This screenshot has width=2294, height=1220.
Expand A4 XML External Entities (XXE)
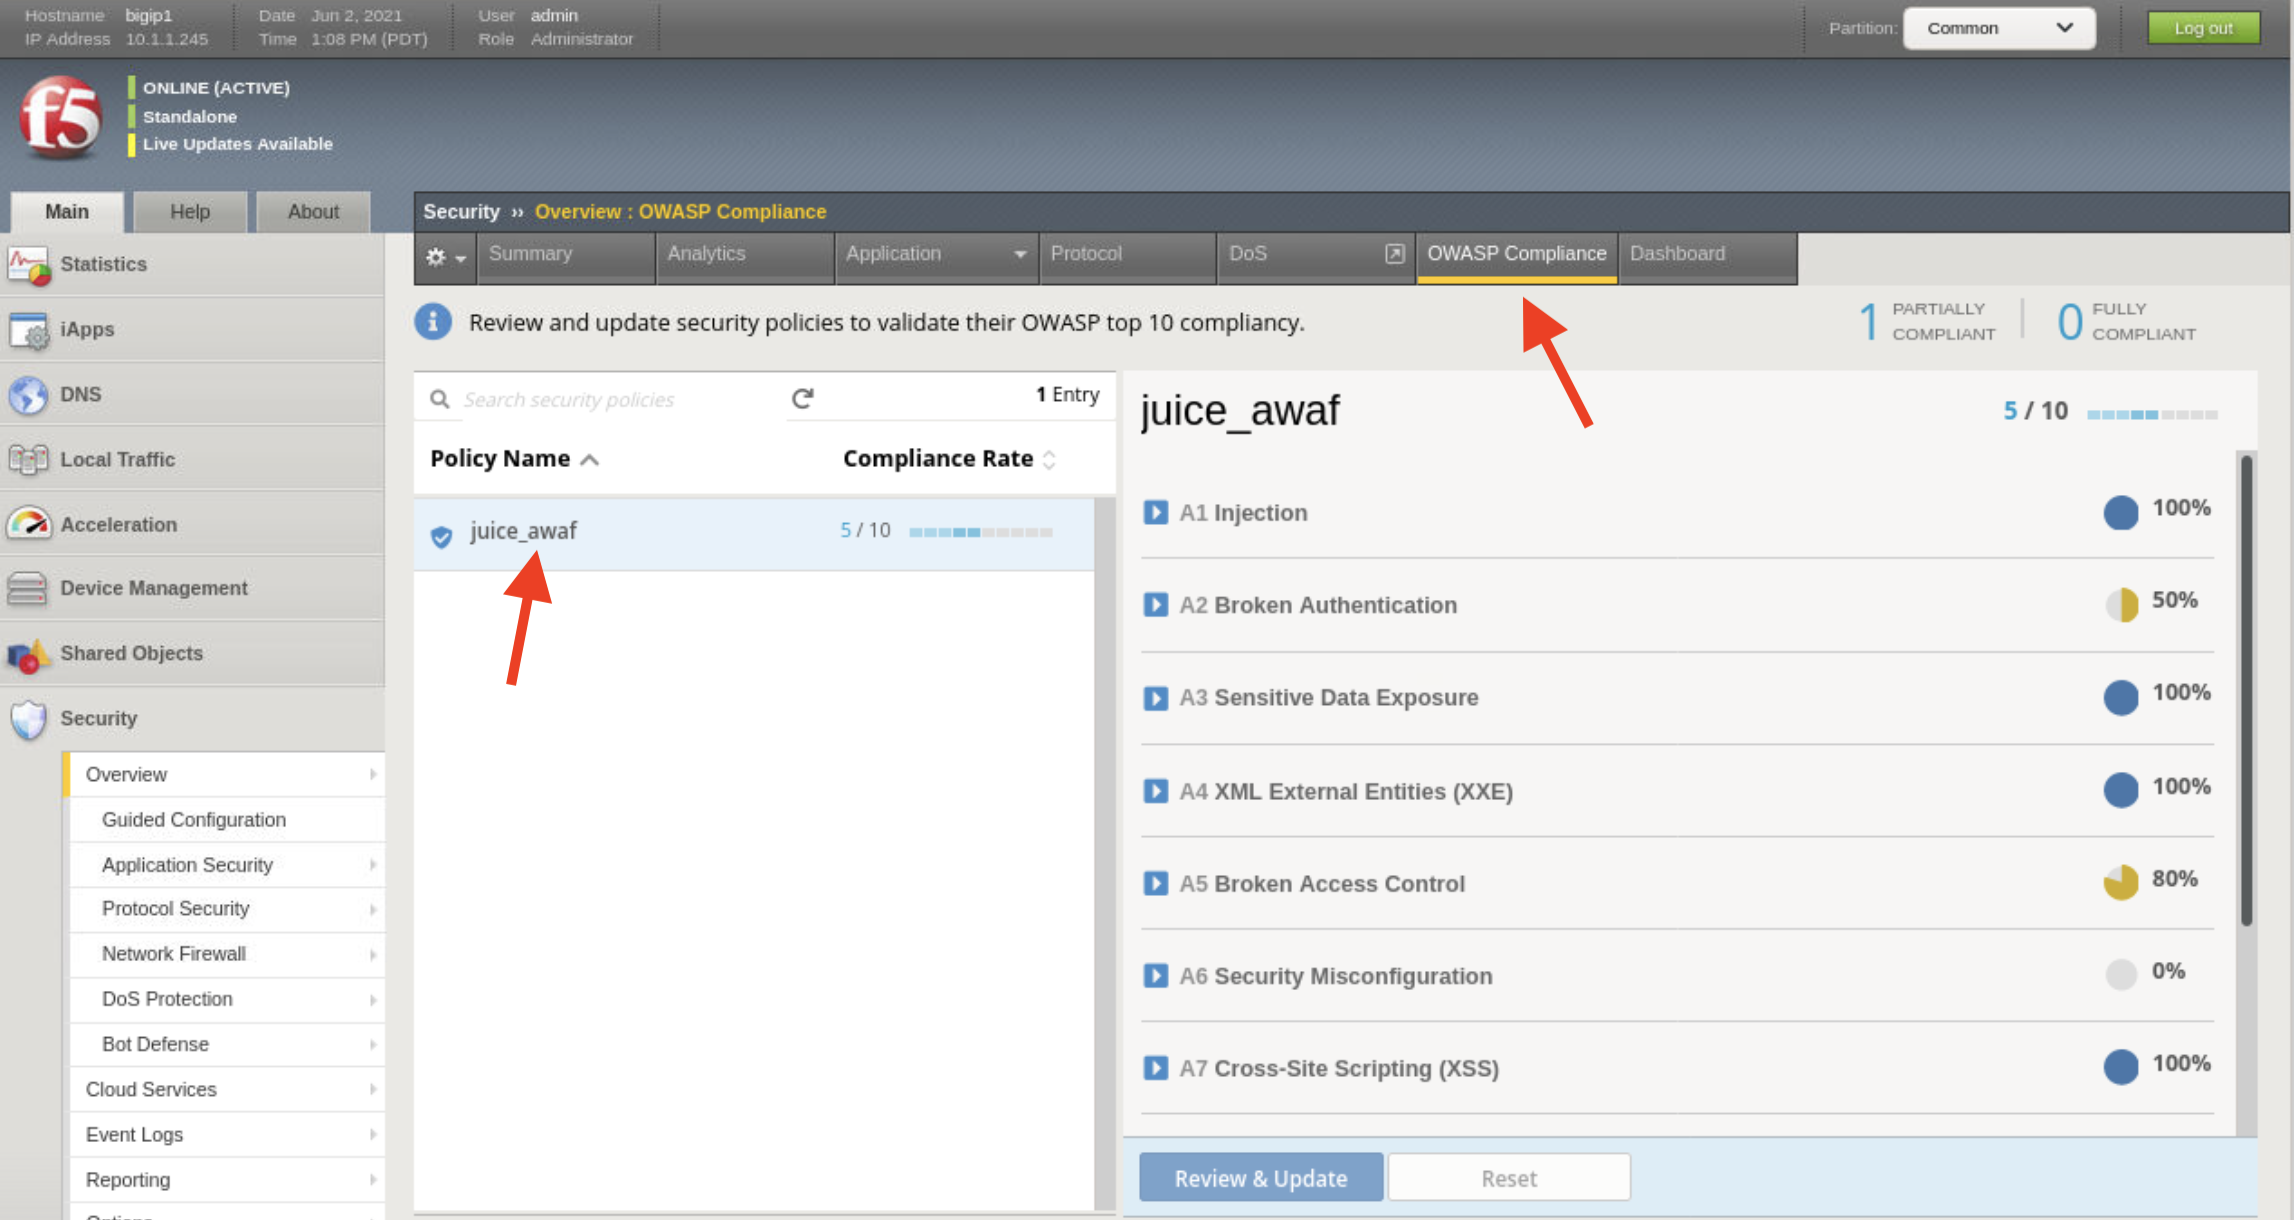[1155, 791]
